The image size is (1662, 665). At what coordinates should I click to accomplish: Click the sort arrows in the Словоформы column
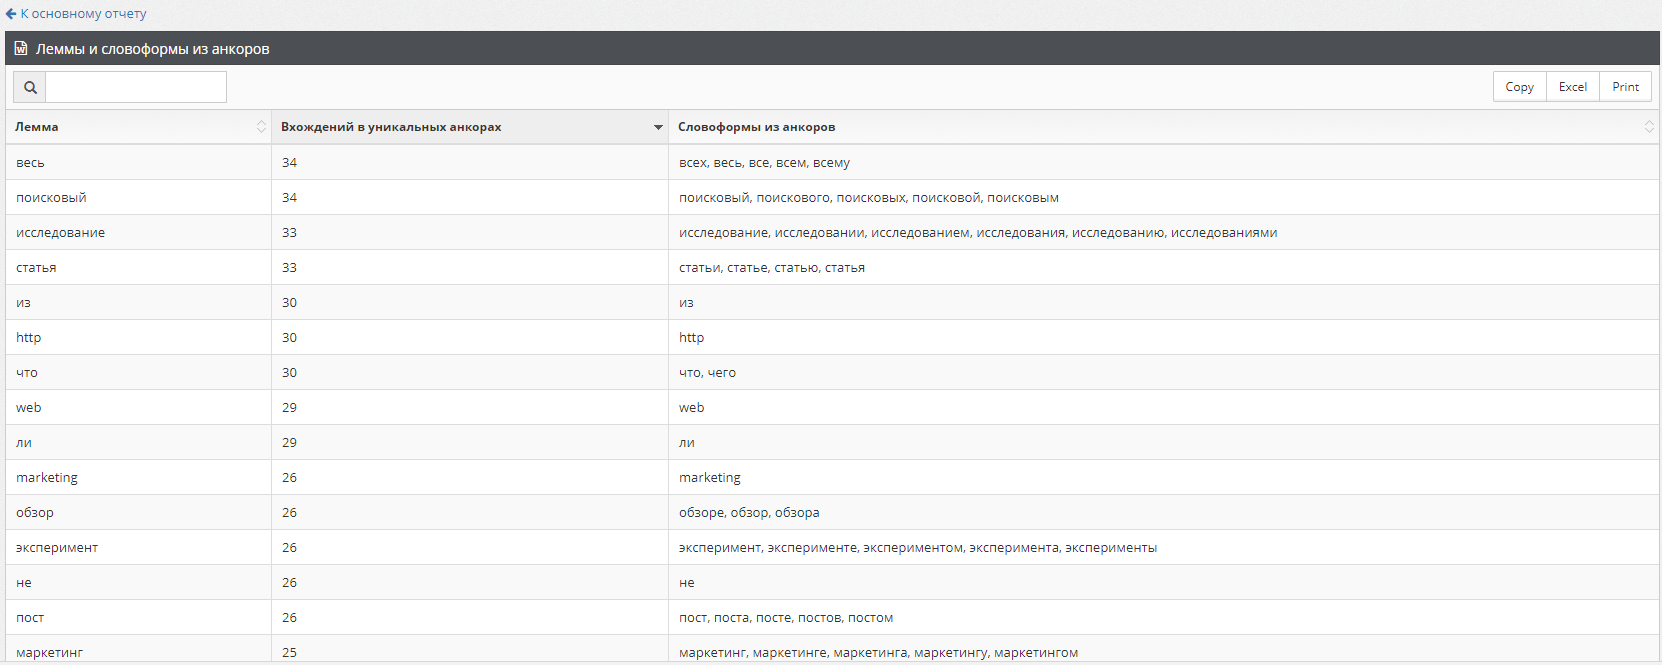click(x=1649, y=127)
